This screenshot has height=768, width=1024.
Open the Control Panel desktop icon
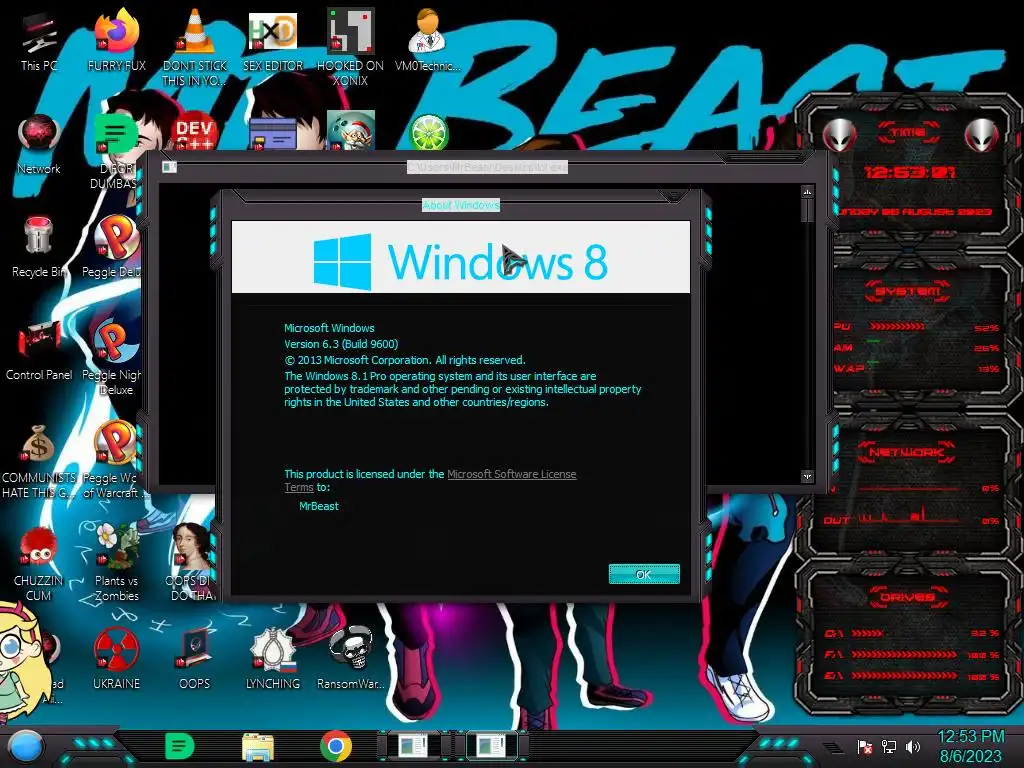pyautogui.click(x=39, y=351)
